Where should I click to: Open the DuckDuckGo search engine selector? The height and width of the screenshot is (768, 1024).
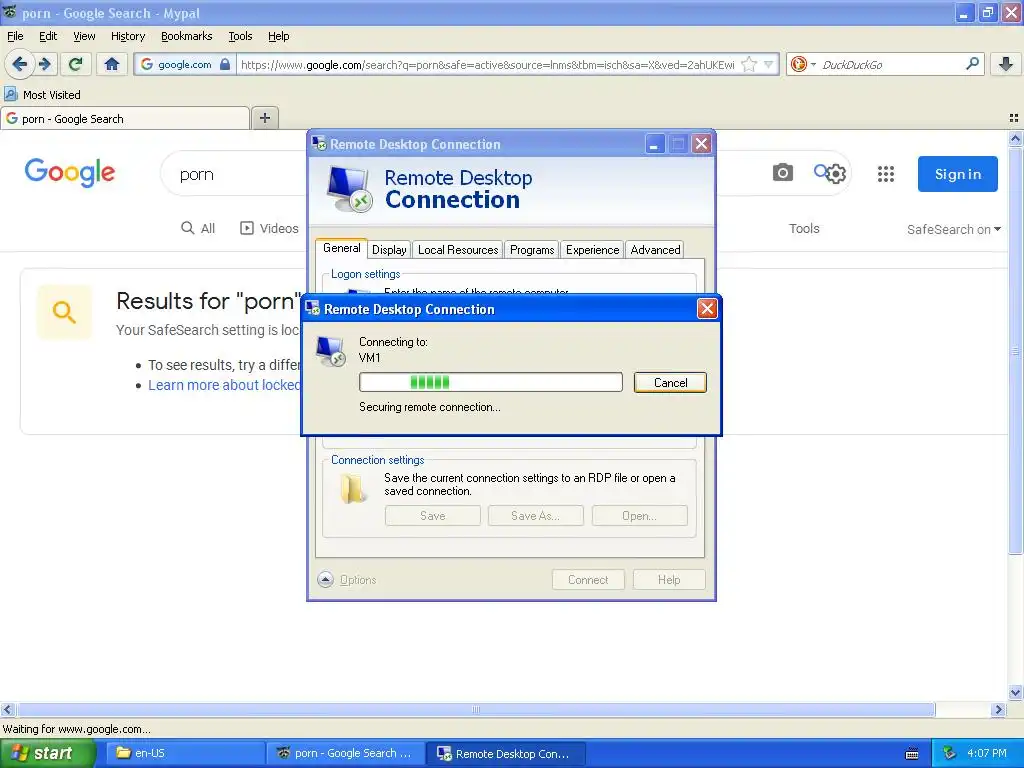click(x=803, y=64)
